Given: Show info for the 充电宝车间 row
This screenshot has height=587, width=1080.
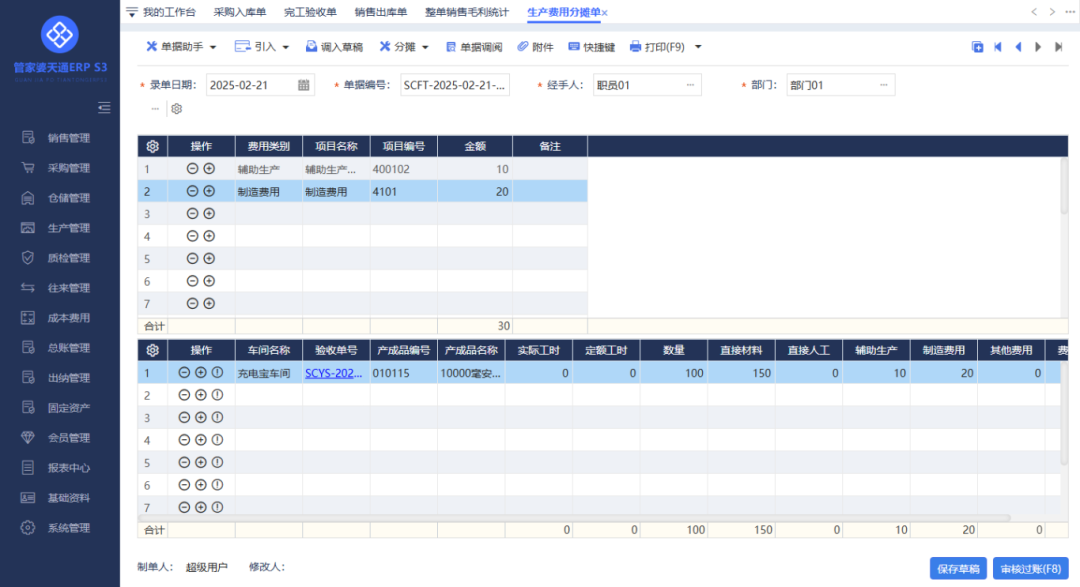Looking at the screenshot, I should (x=217, y=373).
